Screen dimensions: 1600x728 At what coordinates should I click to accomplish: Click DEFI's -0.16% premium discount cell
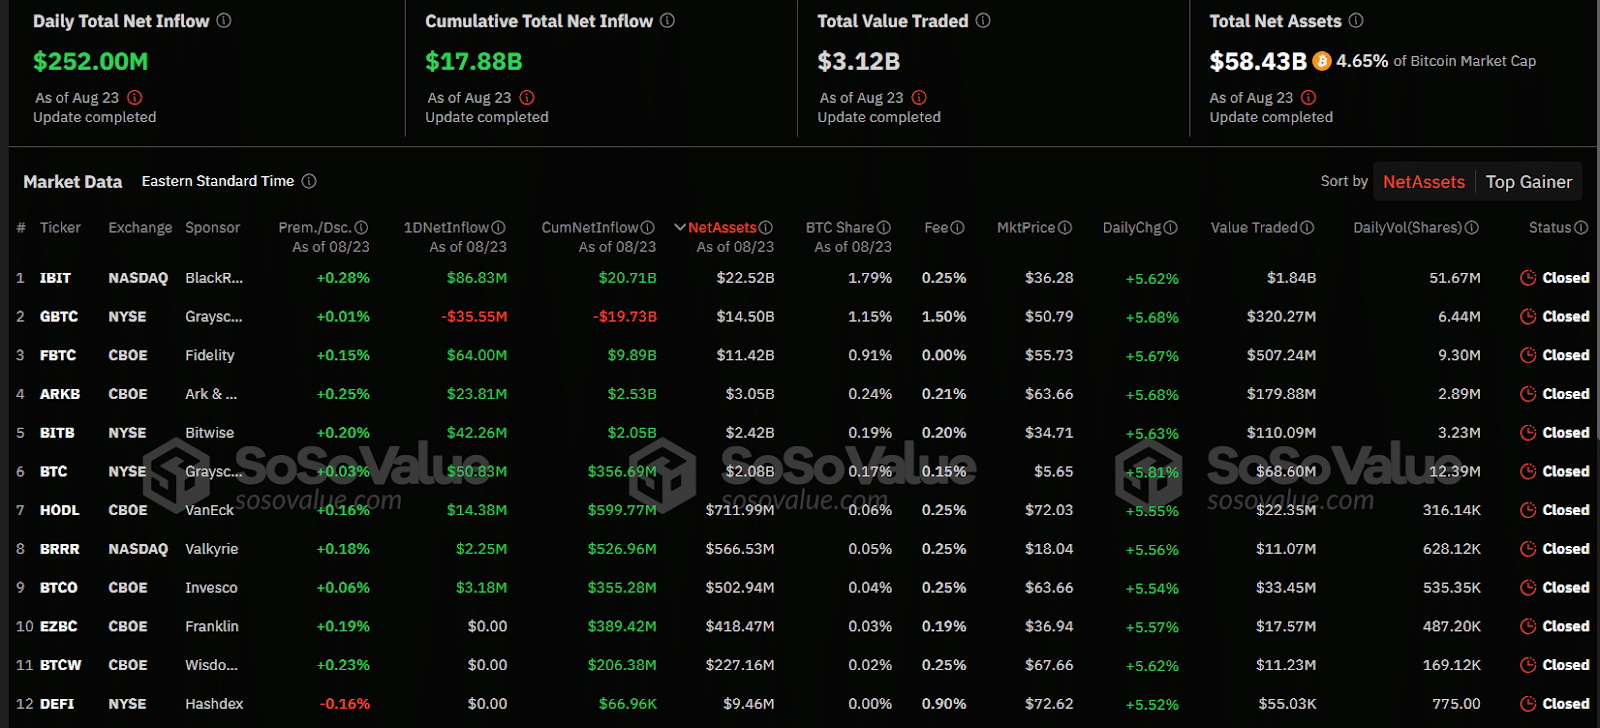(345, 704)
